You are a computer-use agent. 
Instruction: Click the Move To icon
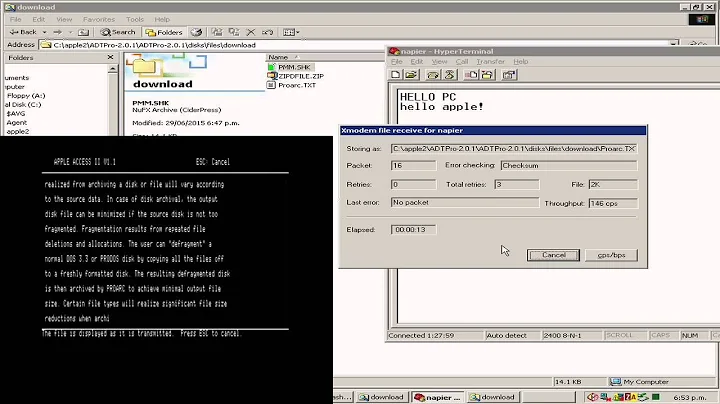click(x=217, y=32)
